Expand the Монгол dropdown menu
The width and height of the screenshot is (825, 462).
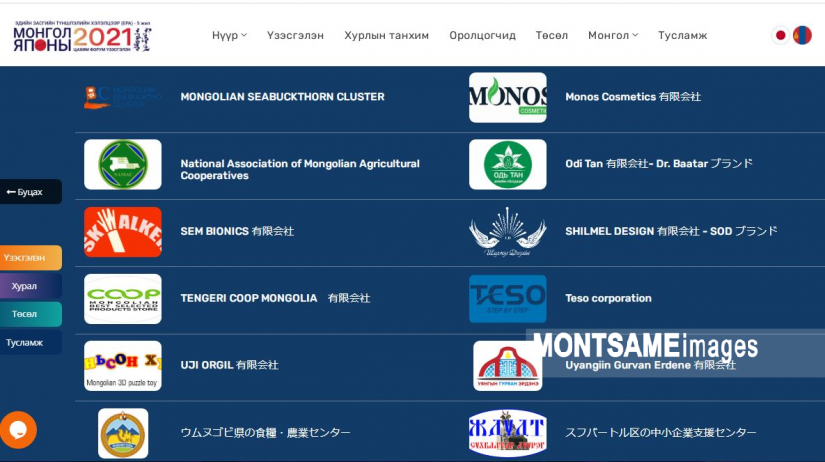[x=613, y=35]
